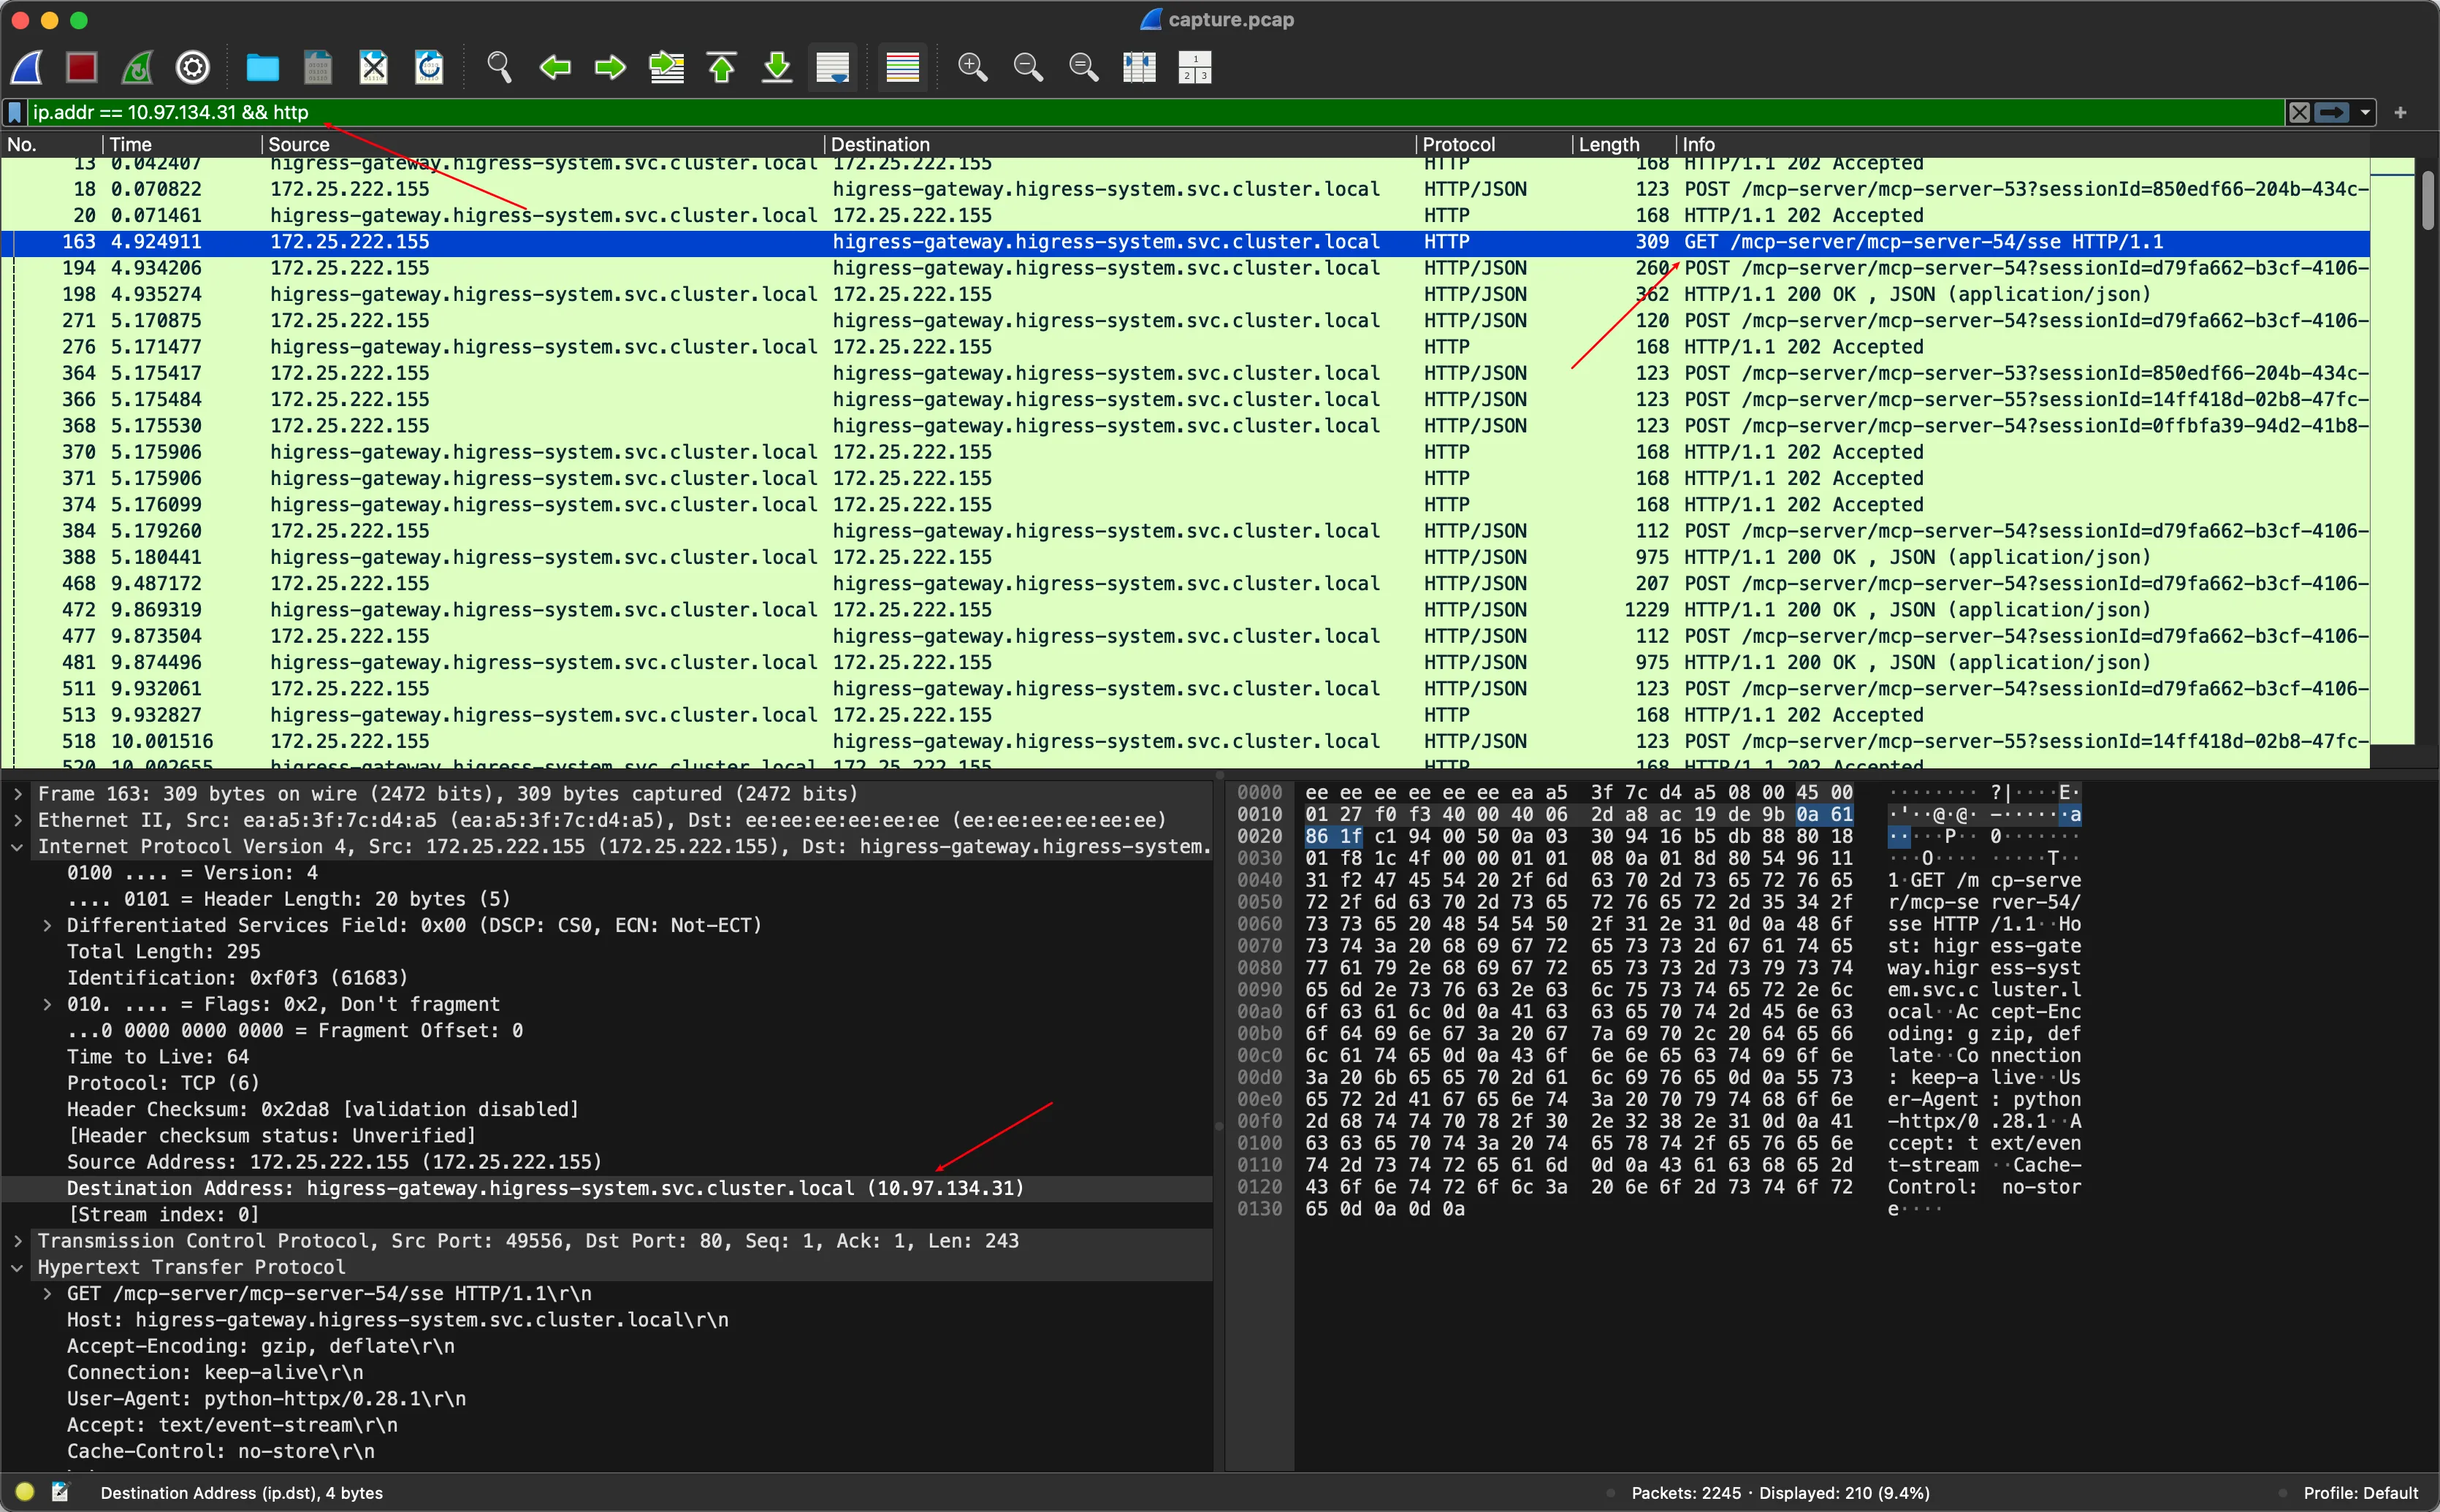Select packet 194 POST mcp-server-54 row
Viewport: 2440px width, 1512px height.
[1185, 268]
